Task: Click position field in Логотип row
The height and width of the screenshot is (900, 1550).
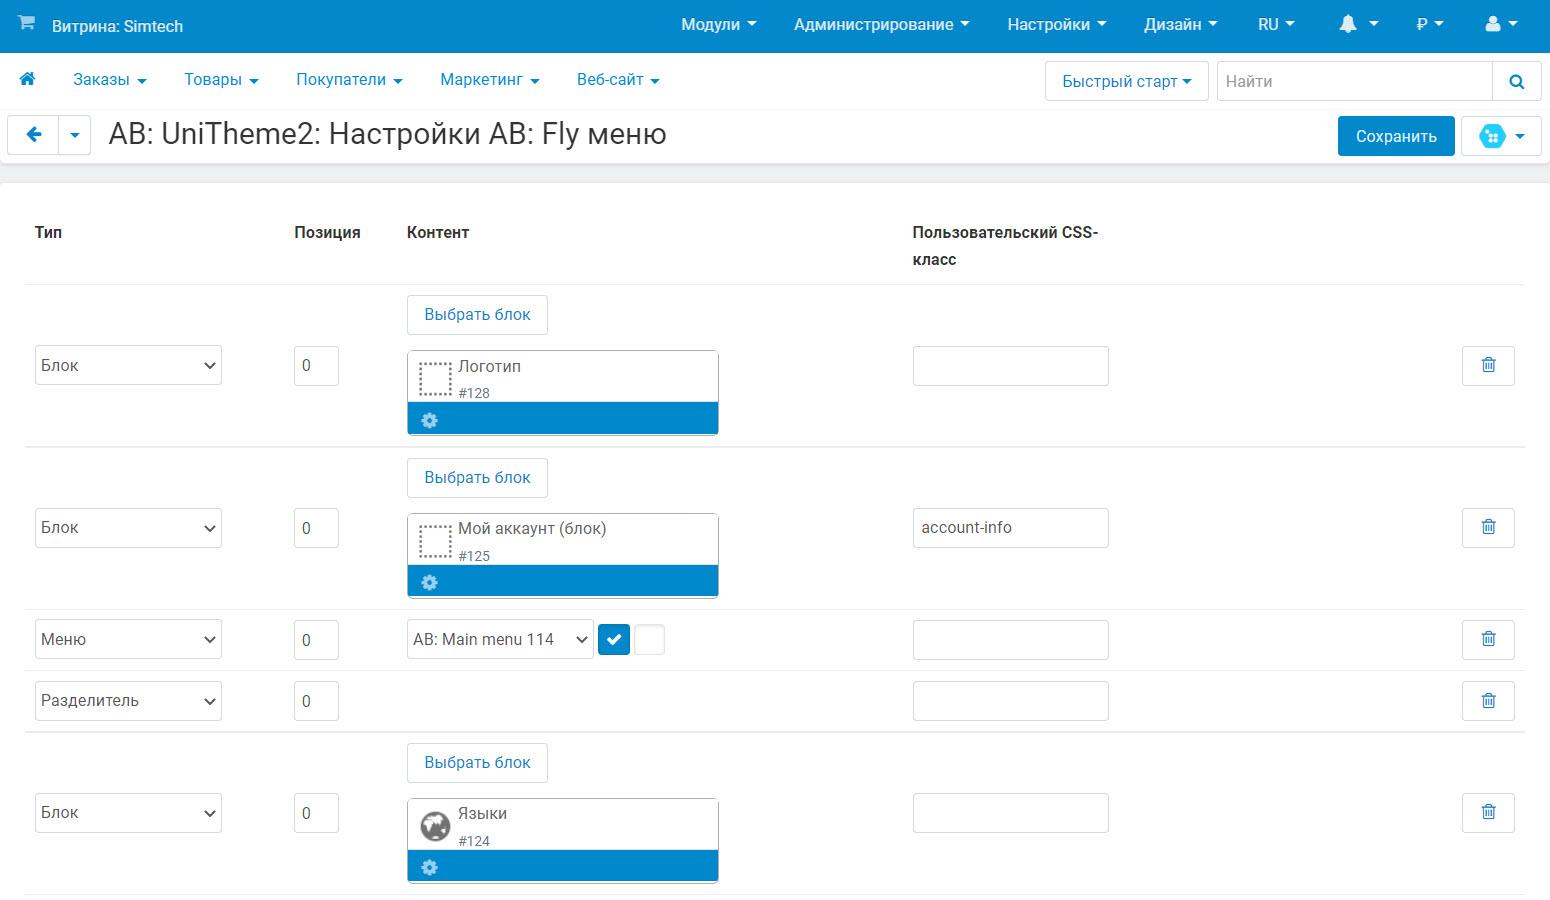Action: click(316, 365)
